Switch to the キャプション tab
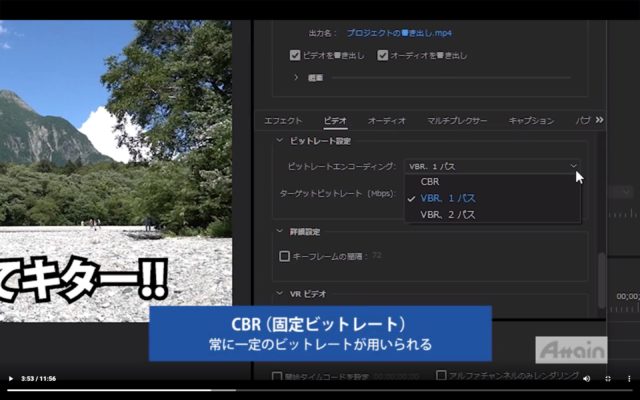This screenshot has width=640, height=400. (x=531, y=121)
